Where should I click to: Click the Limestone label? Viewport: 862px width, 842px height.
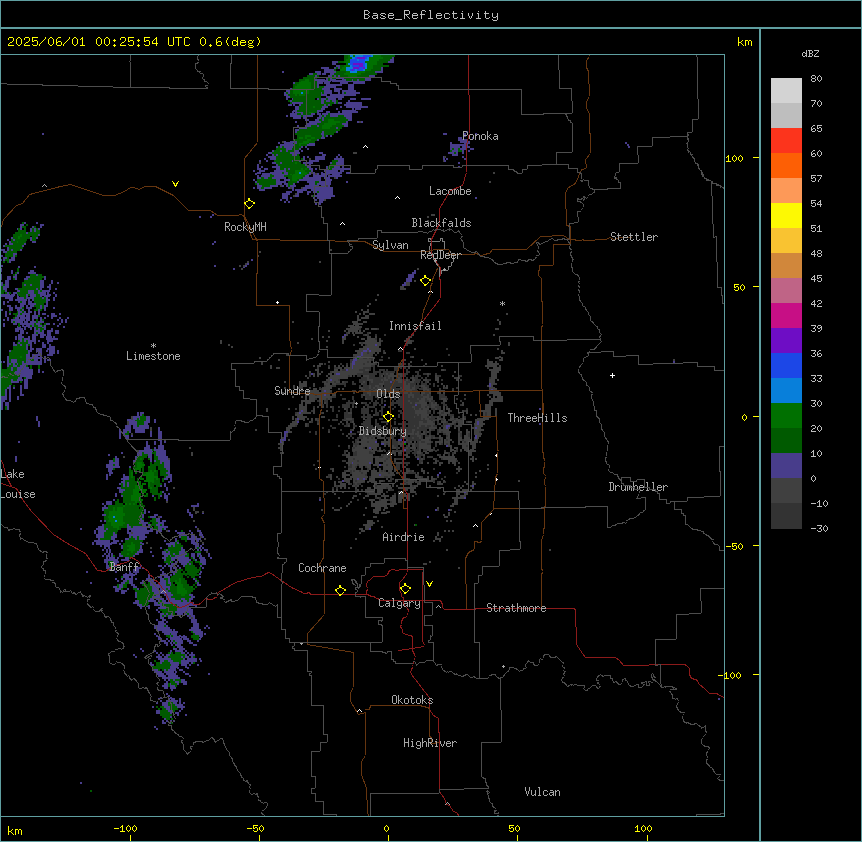tap(153, 356)
